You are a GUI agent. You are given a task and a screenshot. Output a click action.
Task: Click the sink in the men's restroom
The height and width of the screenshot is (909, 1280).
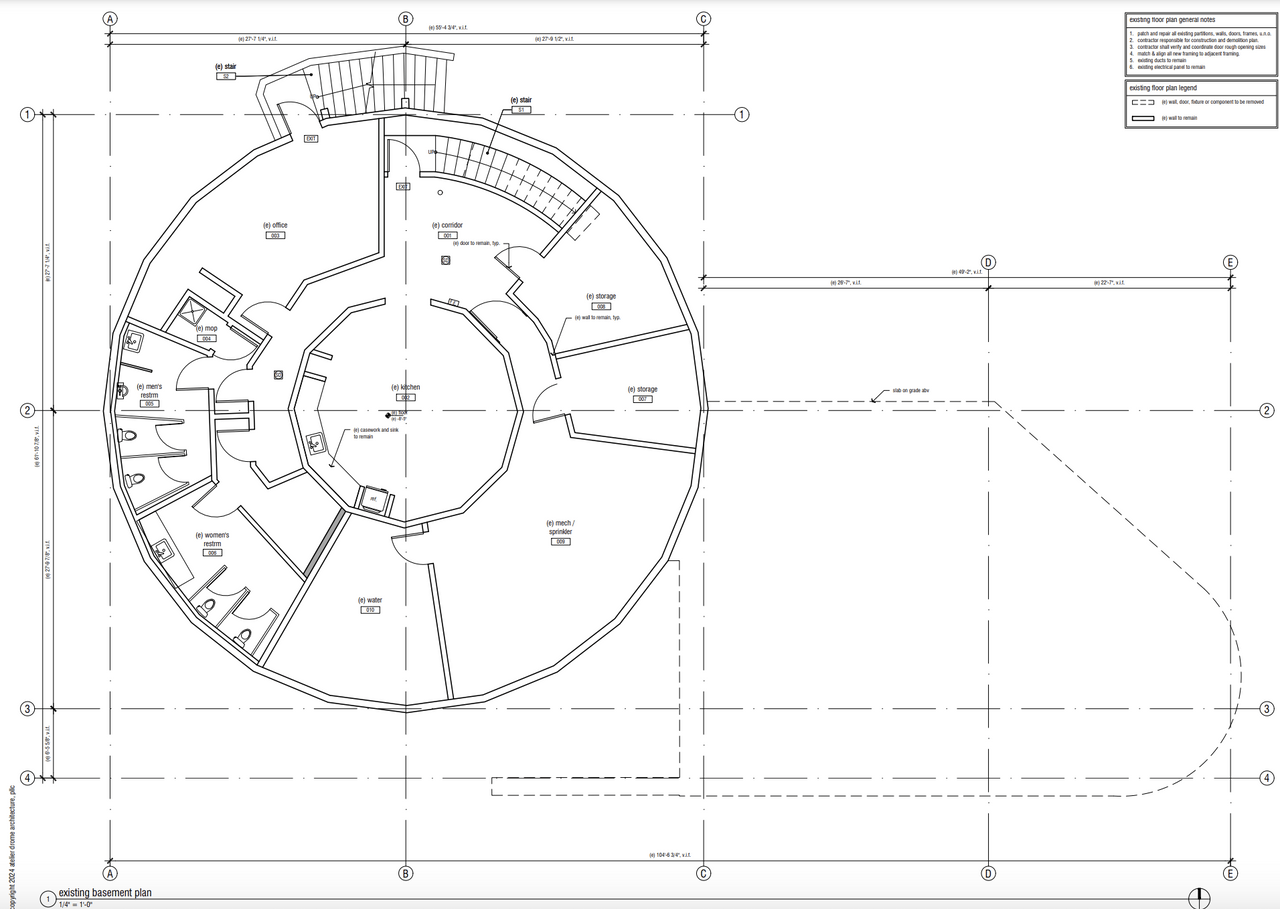[132, 342]
